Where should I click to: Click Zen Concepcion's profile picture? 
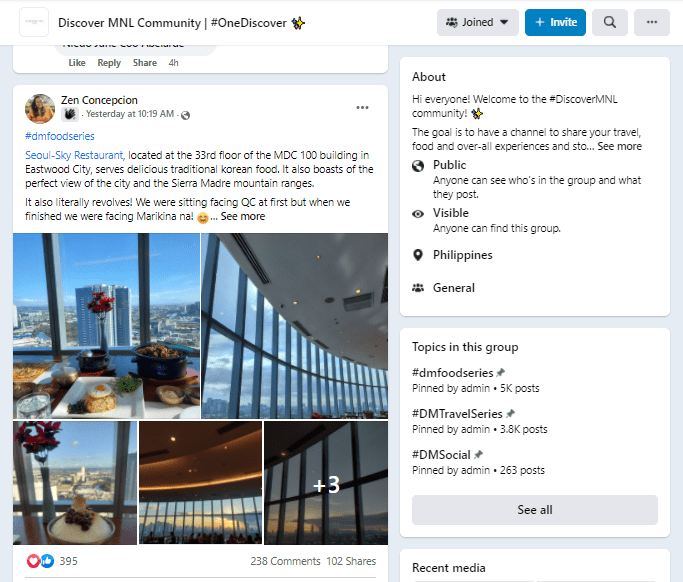click(40, 109)
